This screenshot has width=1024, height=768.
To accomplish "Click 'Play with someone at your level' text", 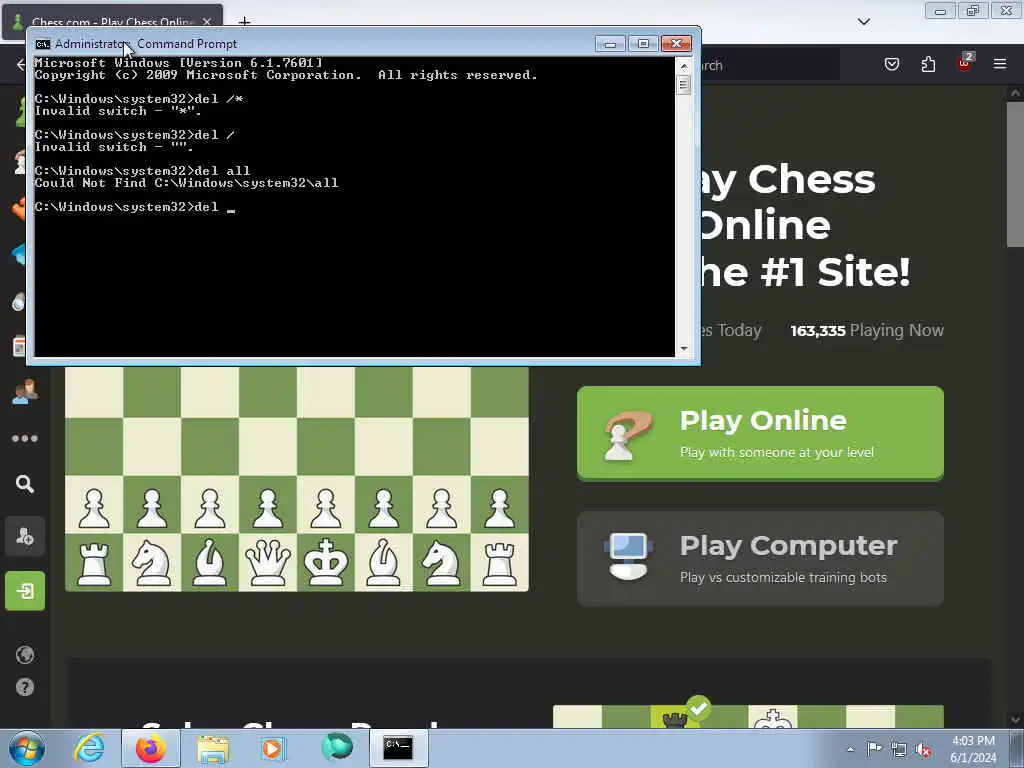I will pyautogui.click(x=776, y=452).
